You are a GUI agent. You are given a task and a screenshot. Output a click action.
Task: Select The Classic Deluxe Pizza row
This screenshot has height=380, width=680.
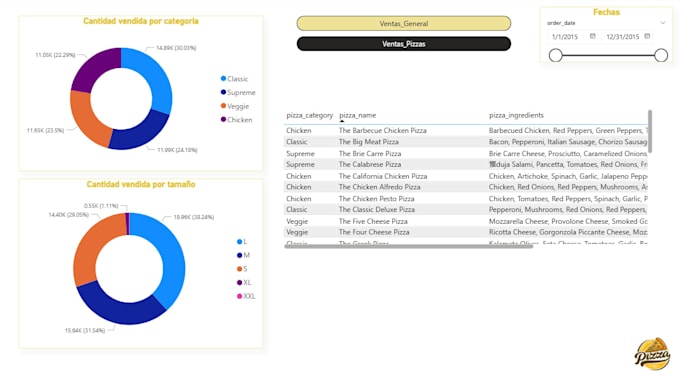pyautogui.click(x=466, y=210)
